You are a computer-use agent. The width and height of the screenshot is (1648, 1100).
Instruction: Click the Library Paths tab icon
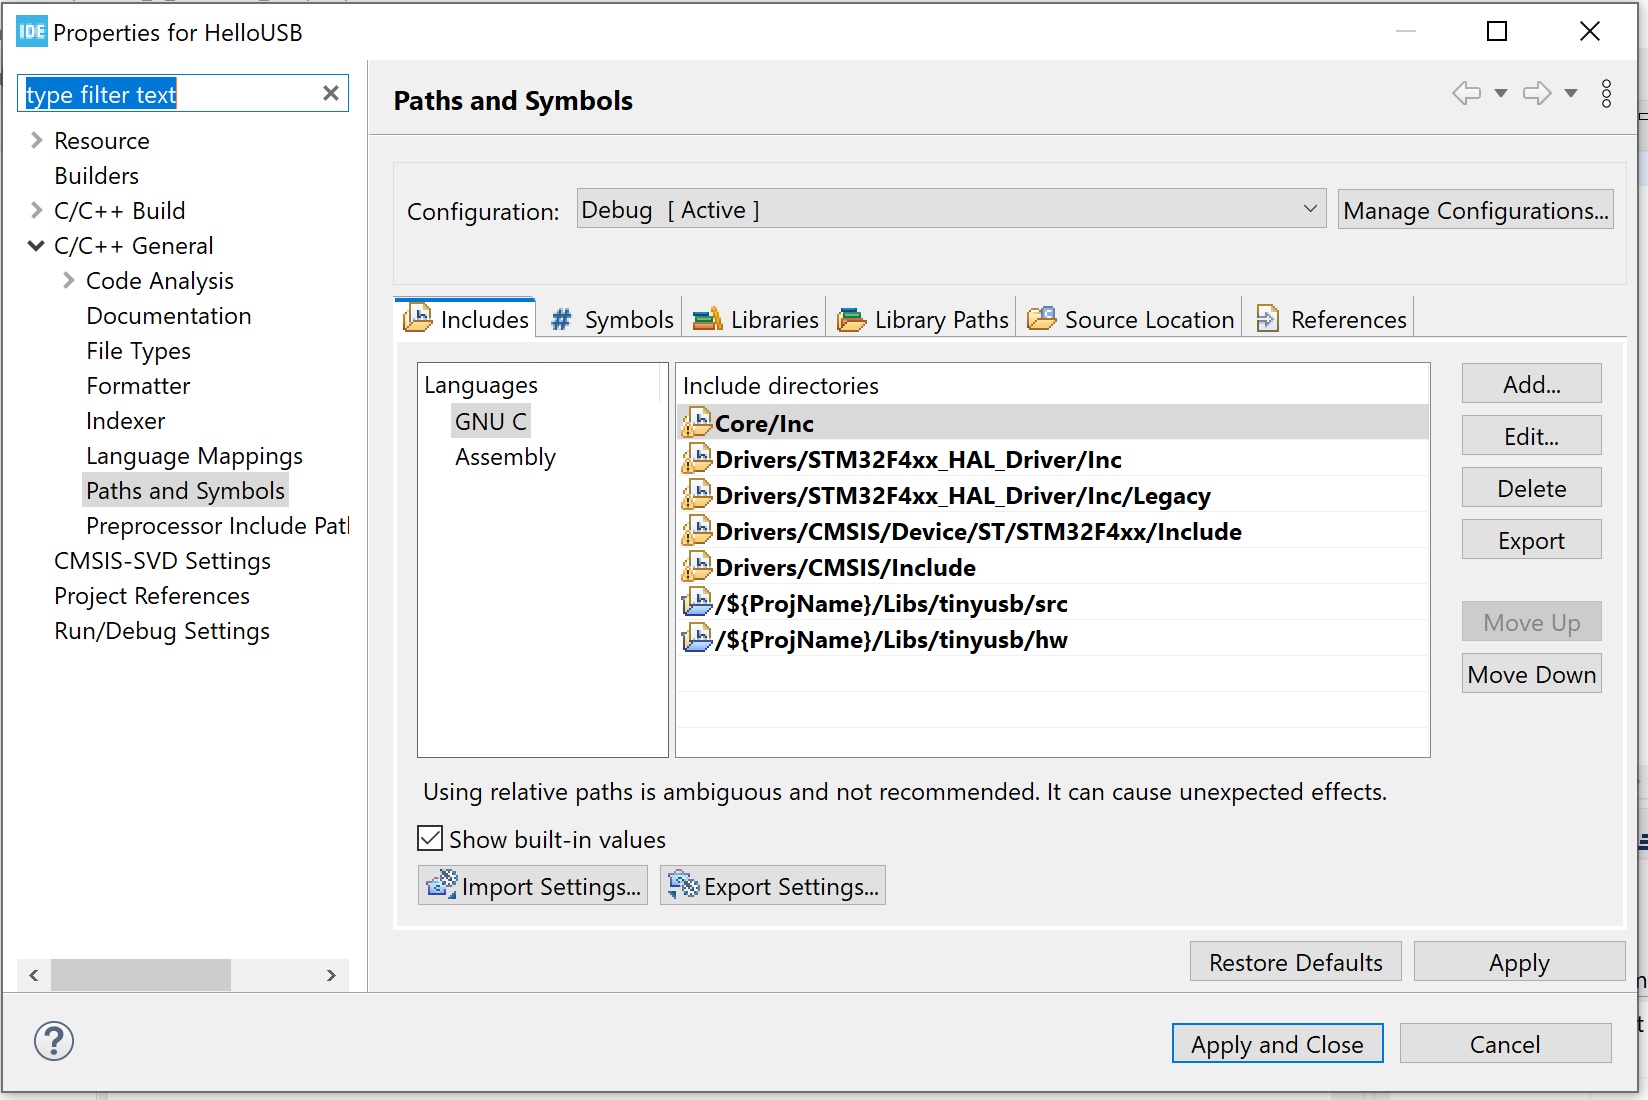(851, 319)
